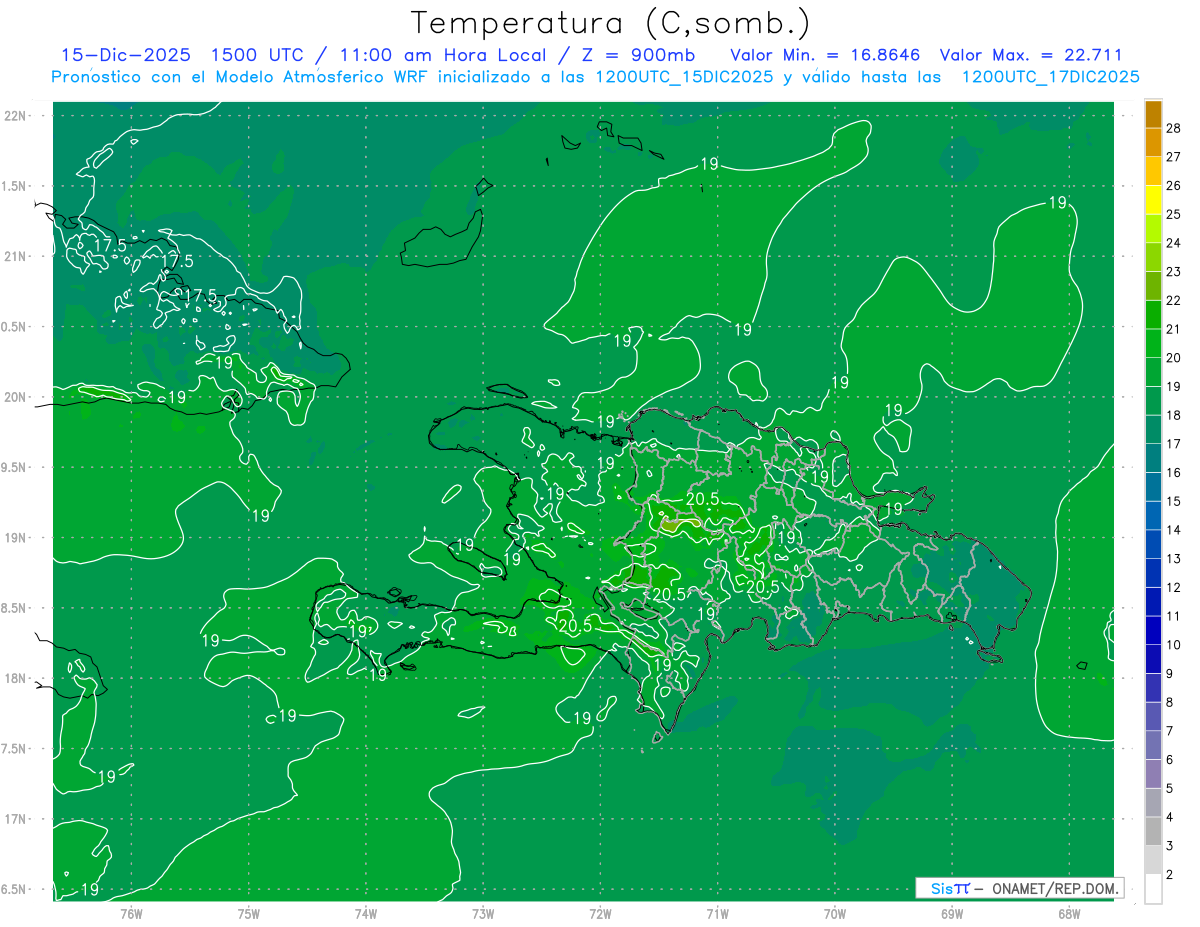Pick the gray swatch between 3 and 4
Screen dimensions: 1200x927
point(1153,832)
